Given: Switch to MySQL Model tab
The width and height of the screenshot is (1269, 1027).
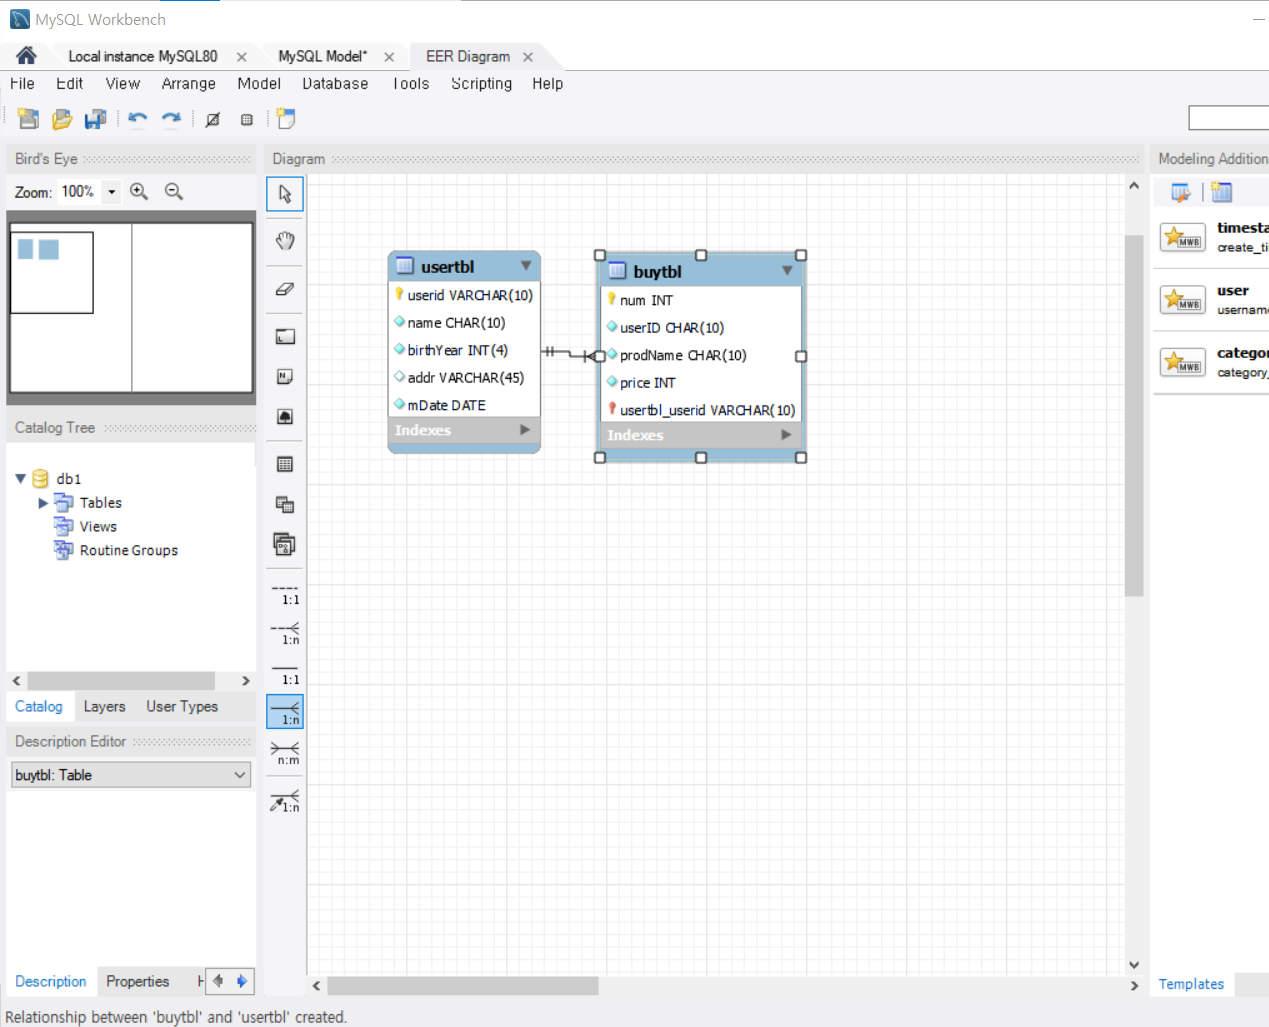Looking at the screenshot, I should point(322,56).
